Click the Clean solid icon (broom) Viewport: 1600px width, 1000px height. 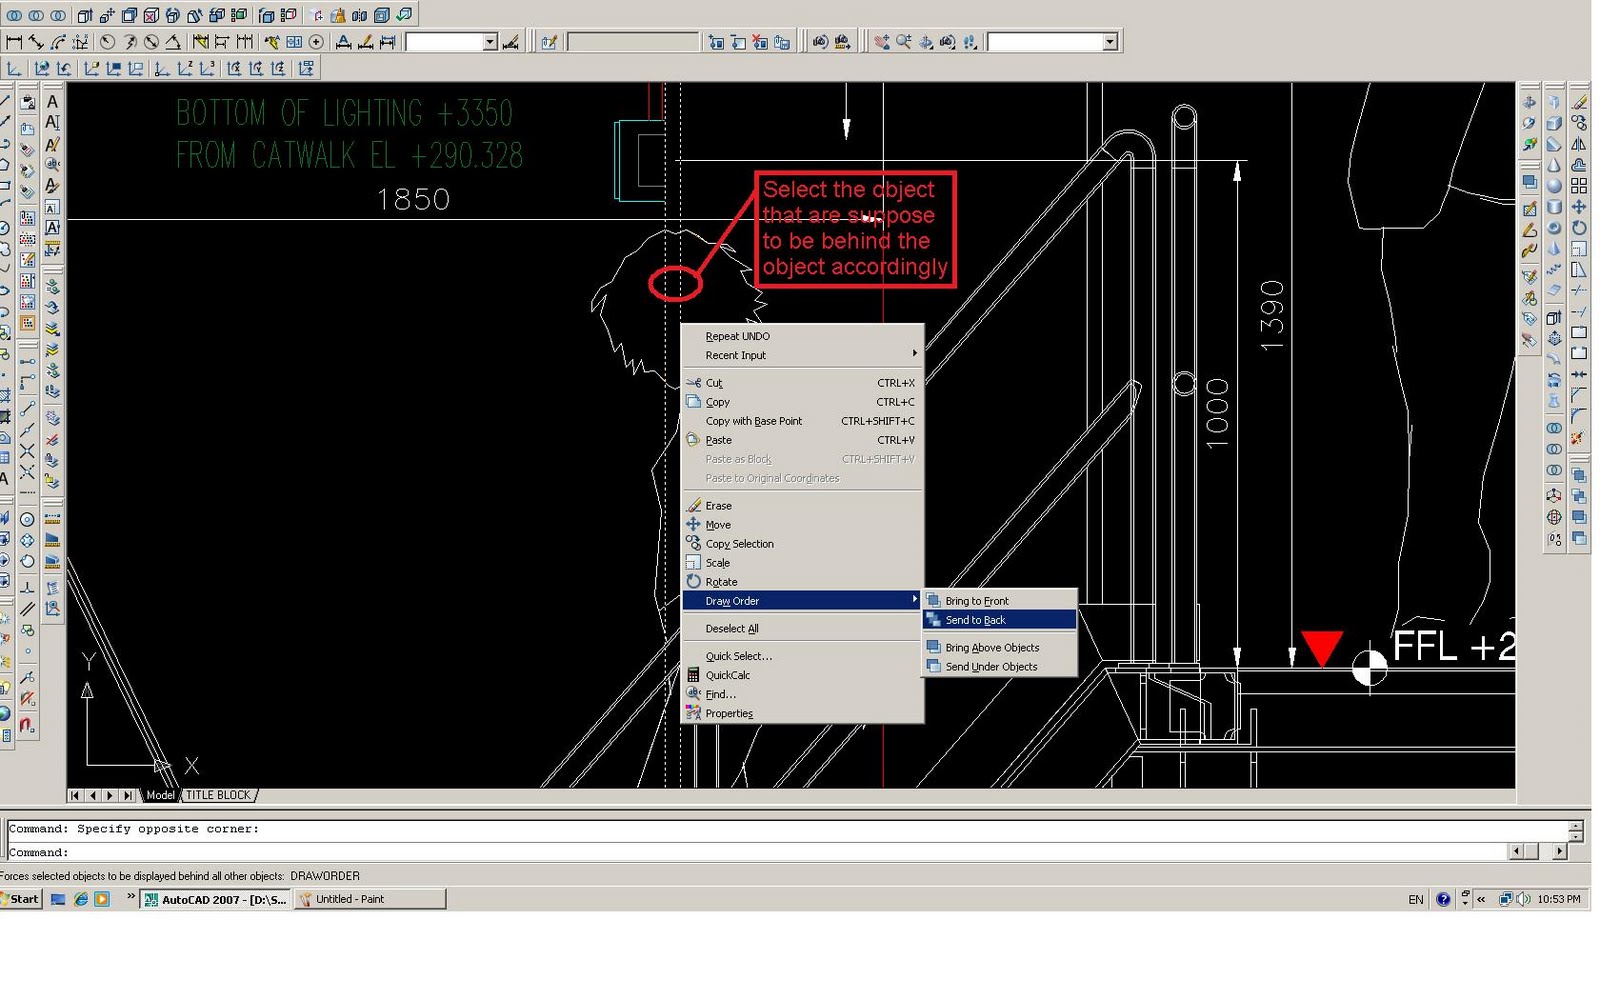pos(338,15)
